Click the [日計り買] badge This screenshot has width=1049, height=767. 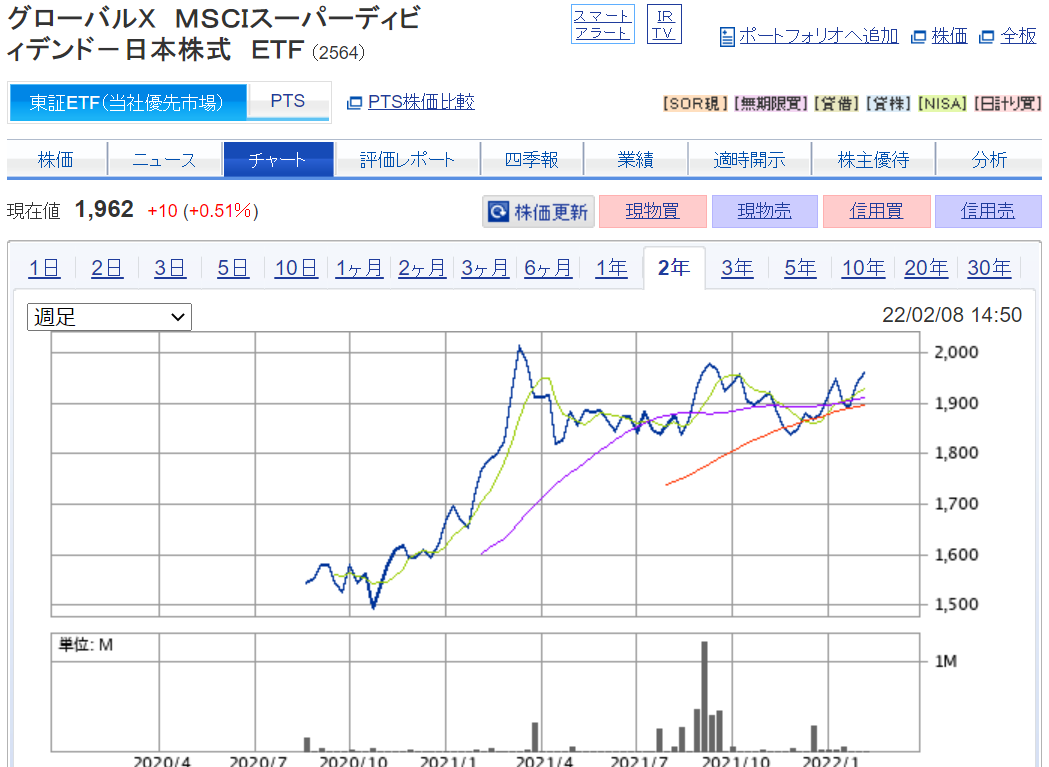tap(1008, 104)
